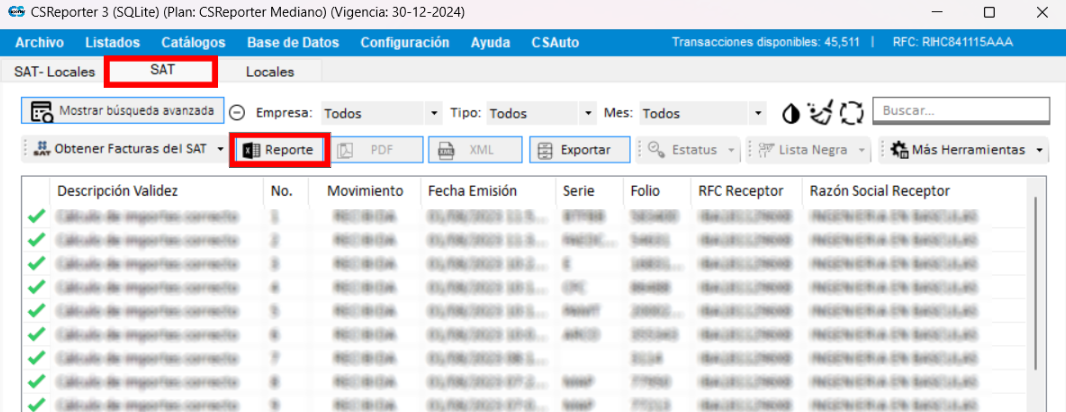Click the green checkmark in first row
This screenshot has width=1066, height=412.
coord(37,217)
